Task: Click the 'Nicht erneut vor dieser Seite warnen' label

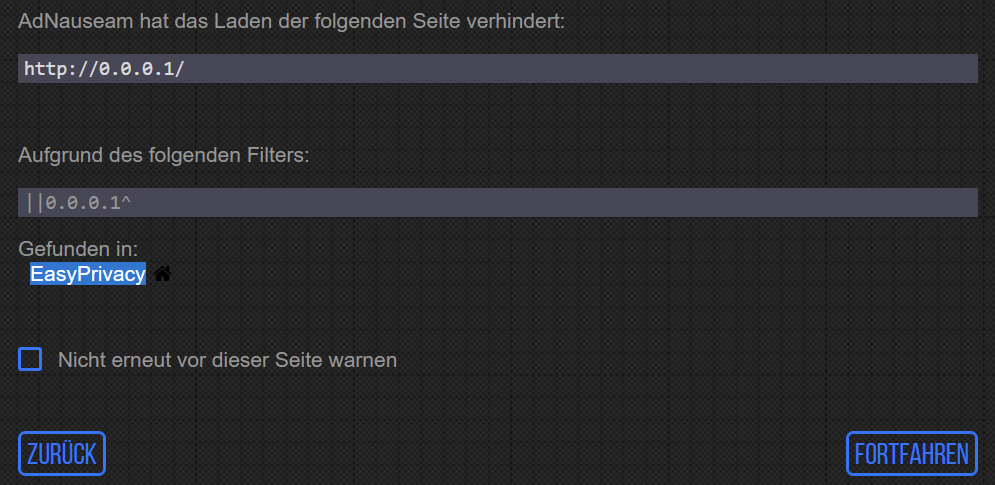Action: 227,360
